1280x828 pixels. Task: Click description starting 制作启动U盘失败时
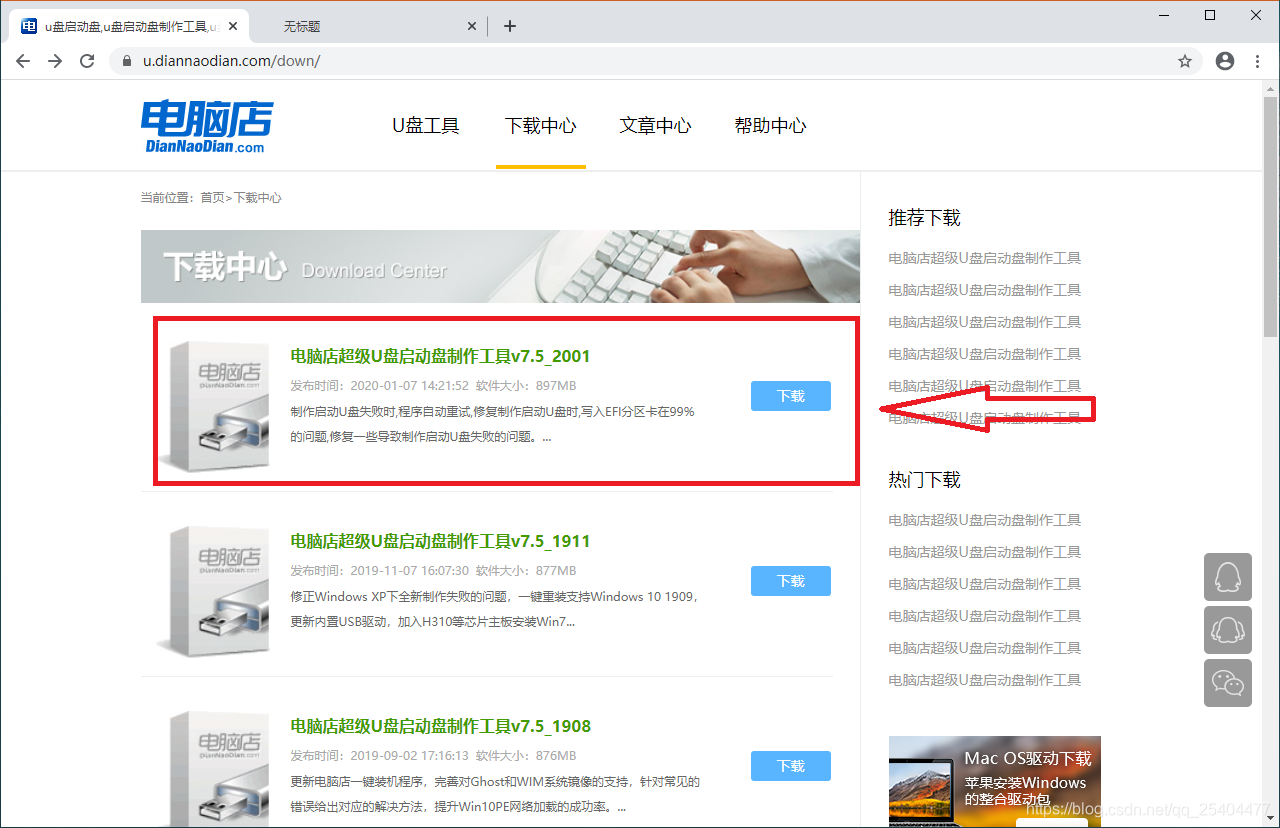pos(492,424)
